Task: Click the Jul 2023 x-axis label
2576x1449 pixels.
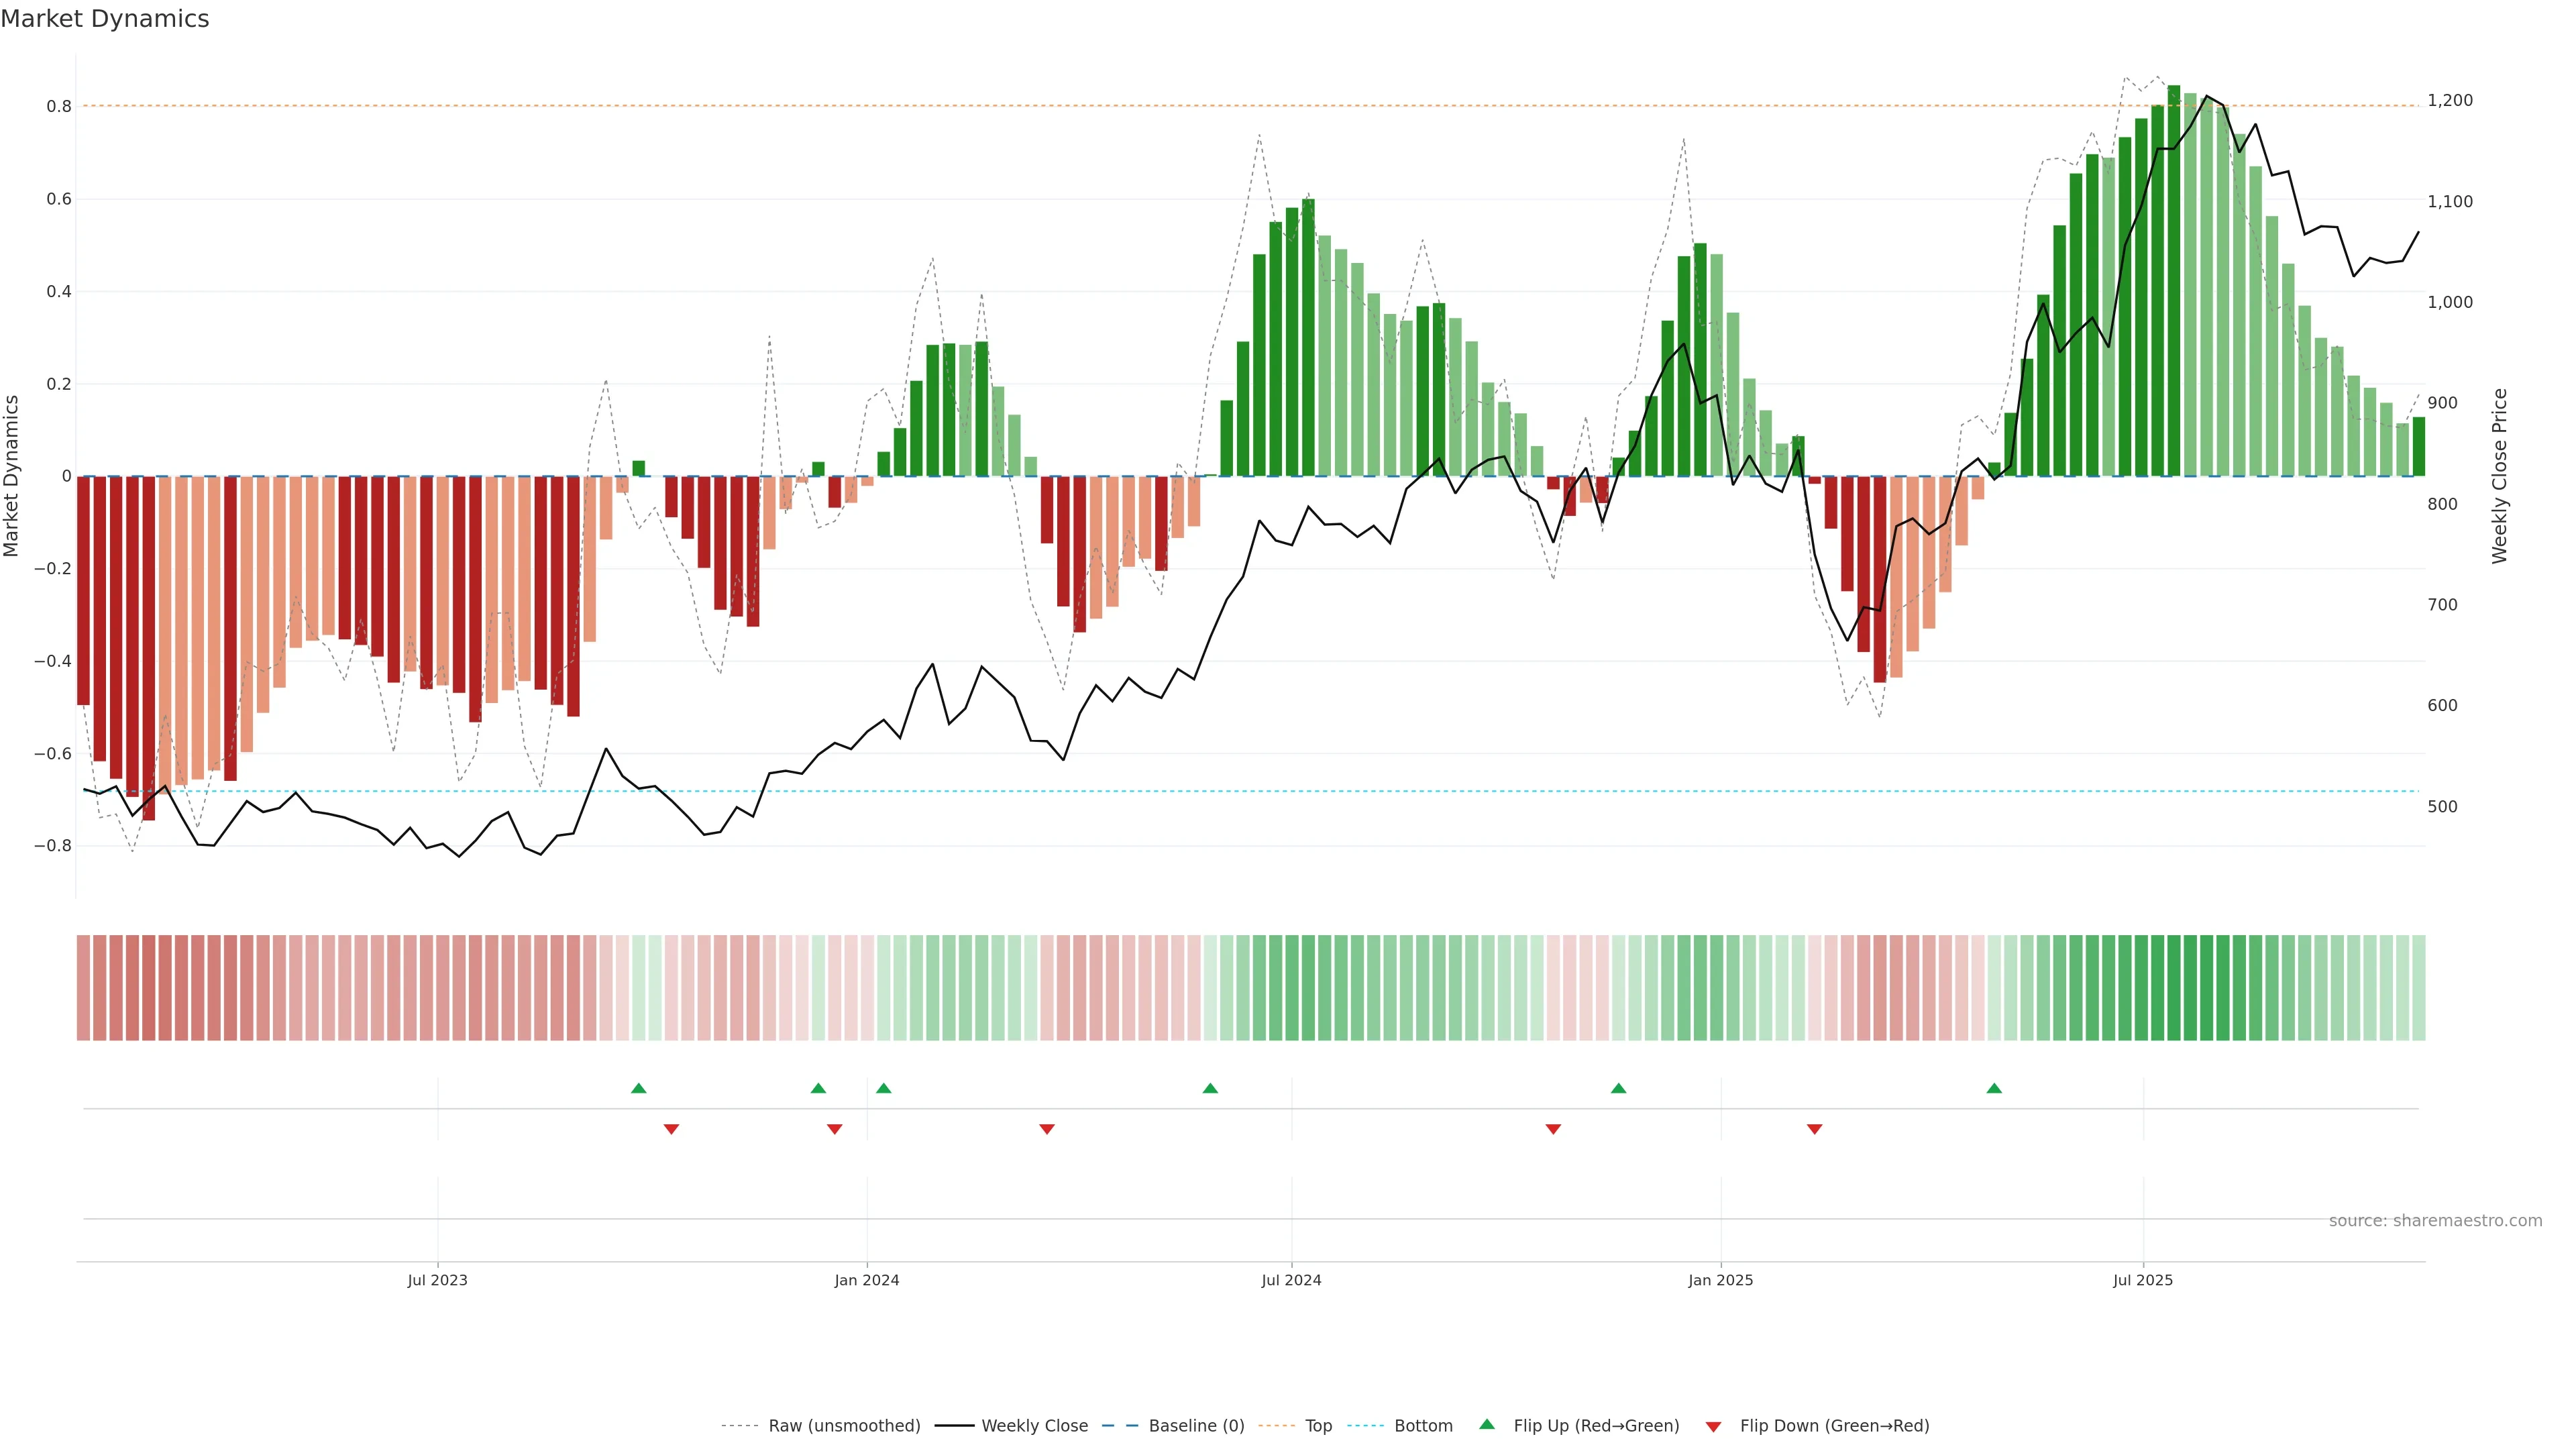Action: (437, 1280)
